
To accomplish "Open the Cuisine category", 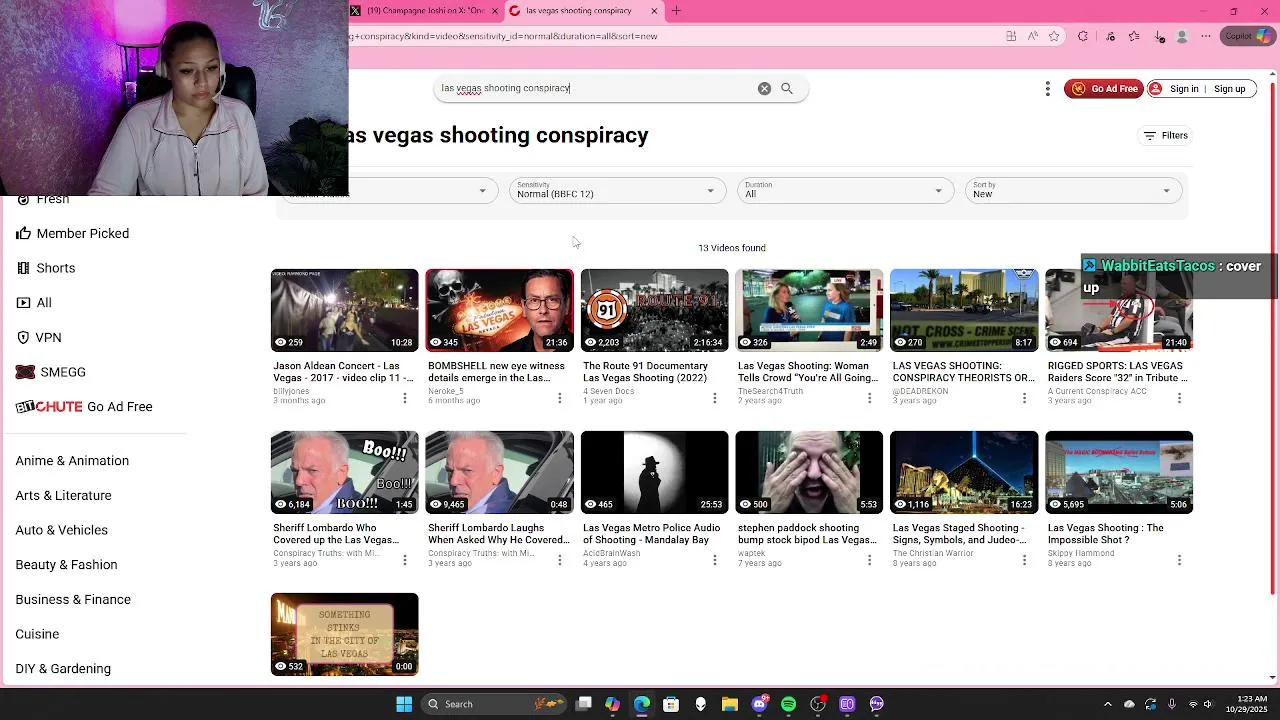I will pyautogui.click(x=37, y=634).
